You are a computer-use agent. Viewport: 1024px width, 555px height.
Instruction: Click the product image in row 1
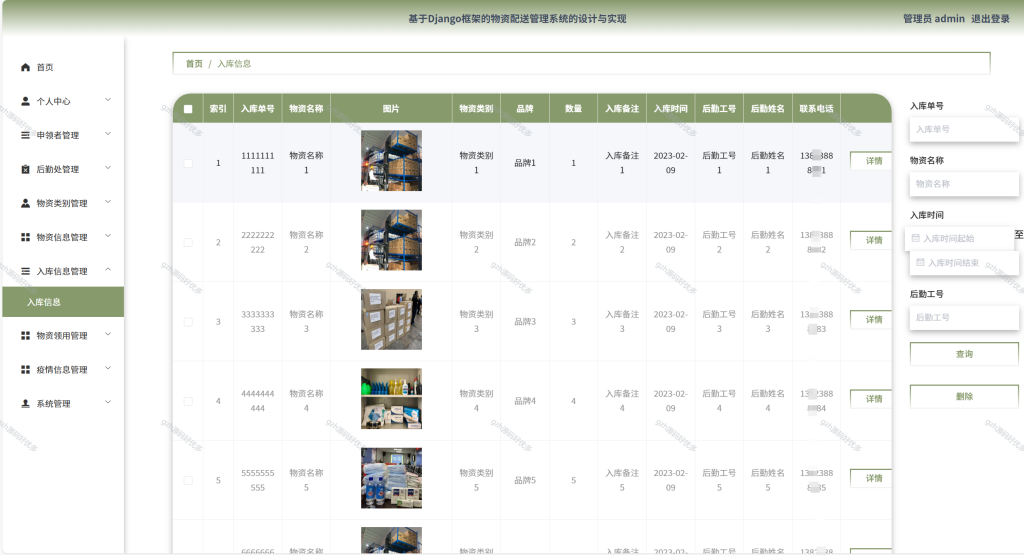coord(391,161)
